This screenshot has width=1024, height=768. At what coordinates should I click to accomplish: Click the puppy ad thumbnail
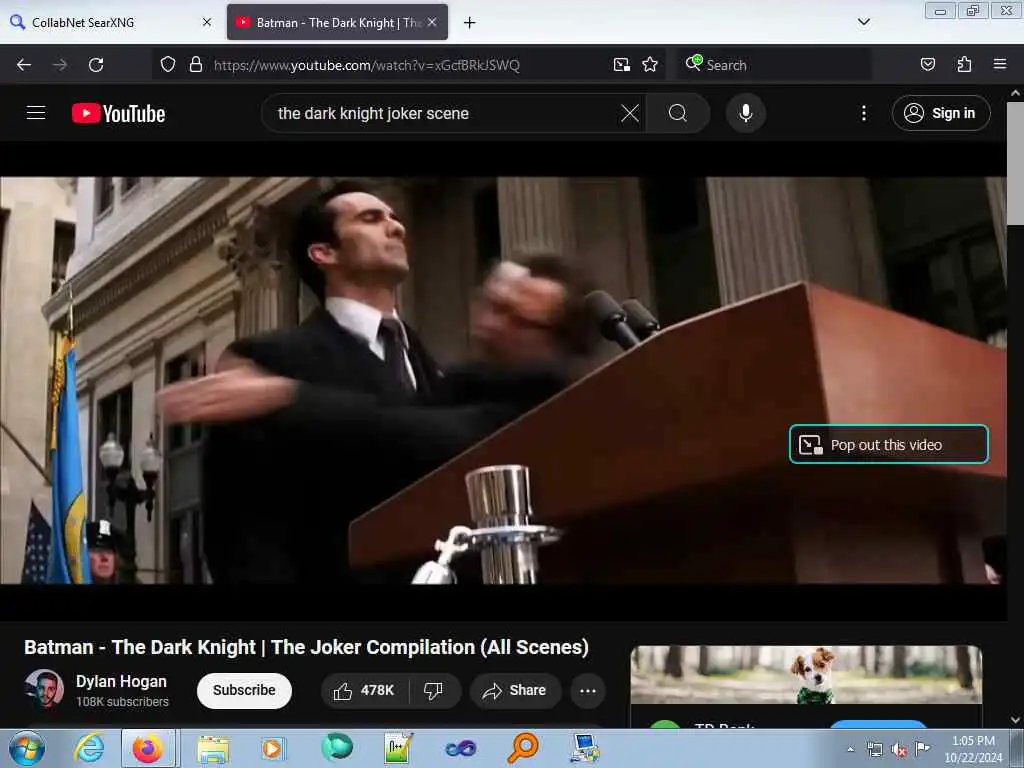(807, 675)
